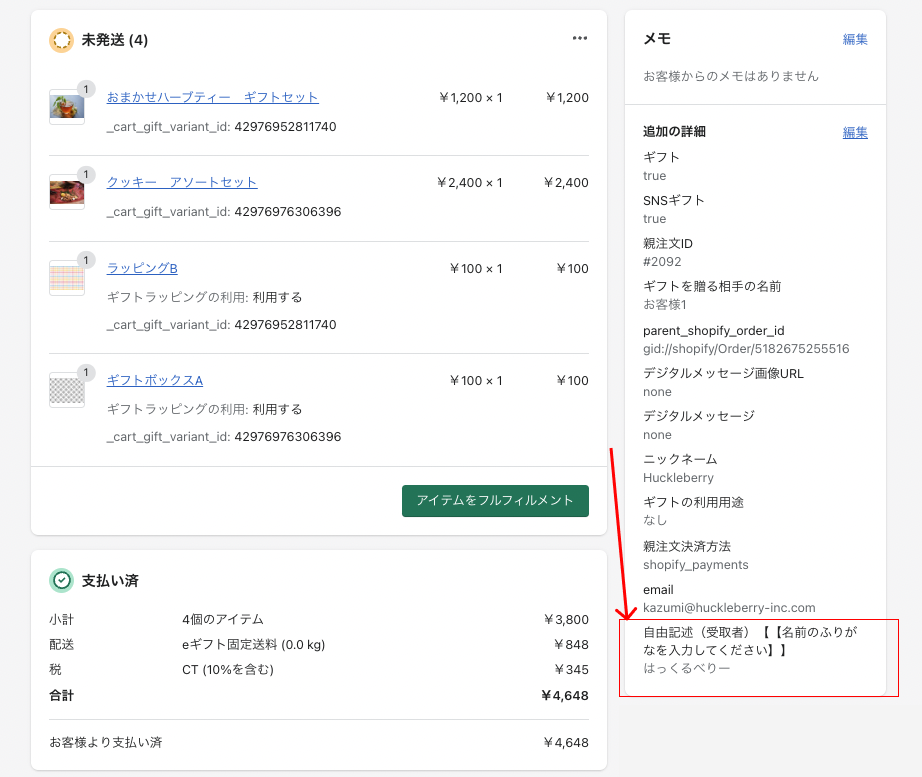Click the 支払い済 heading text

(x=109, y=580)
